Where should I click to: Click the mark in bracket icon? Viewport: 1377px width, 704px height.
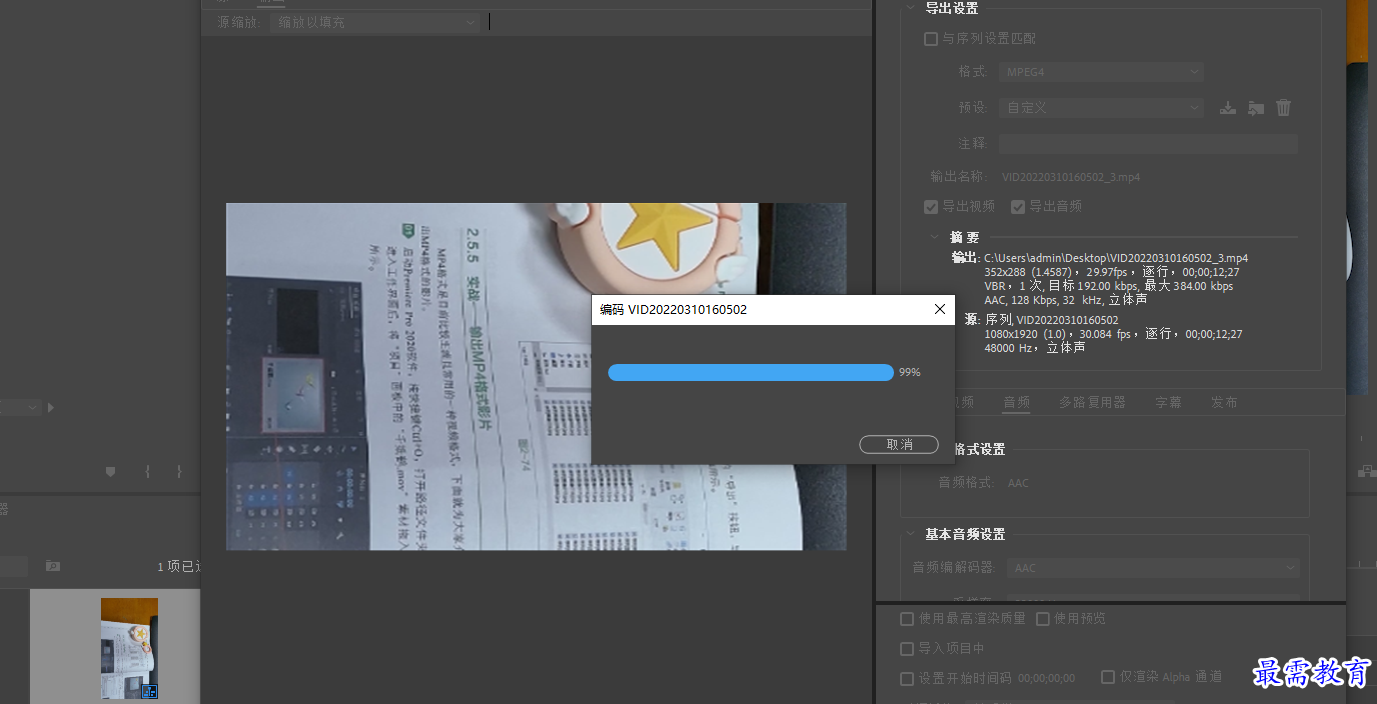pos(147,471)
